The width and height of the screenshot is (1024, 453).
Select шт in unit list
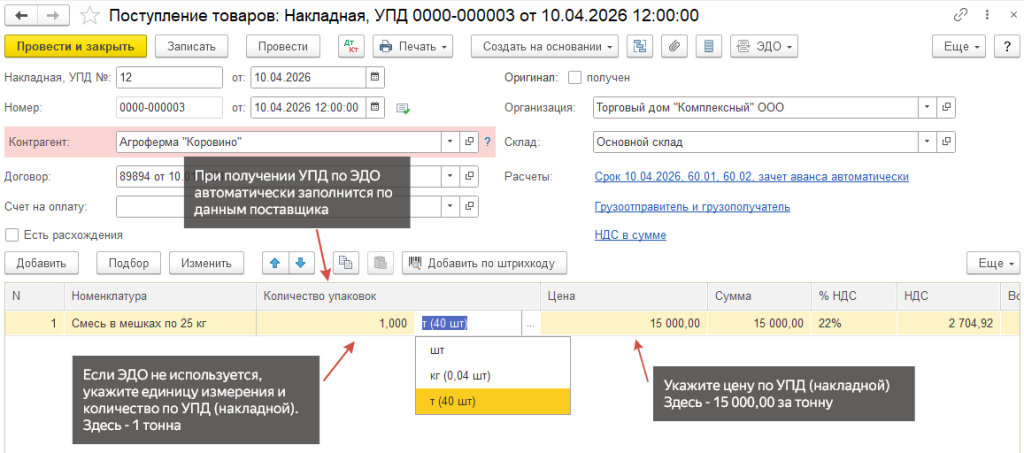point(492,350)
